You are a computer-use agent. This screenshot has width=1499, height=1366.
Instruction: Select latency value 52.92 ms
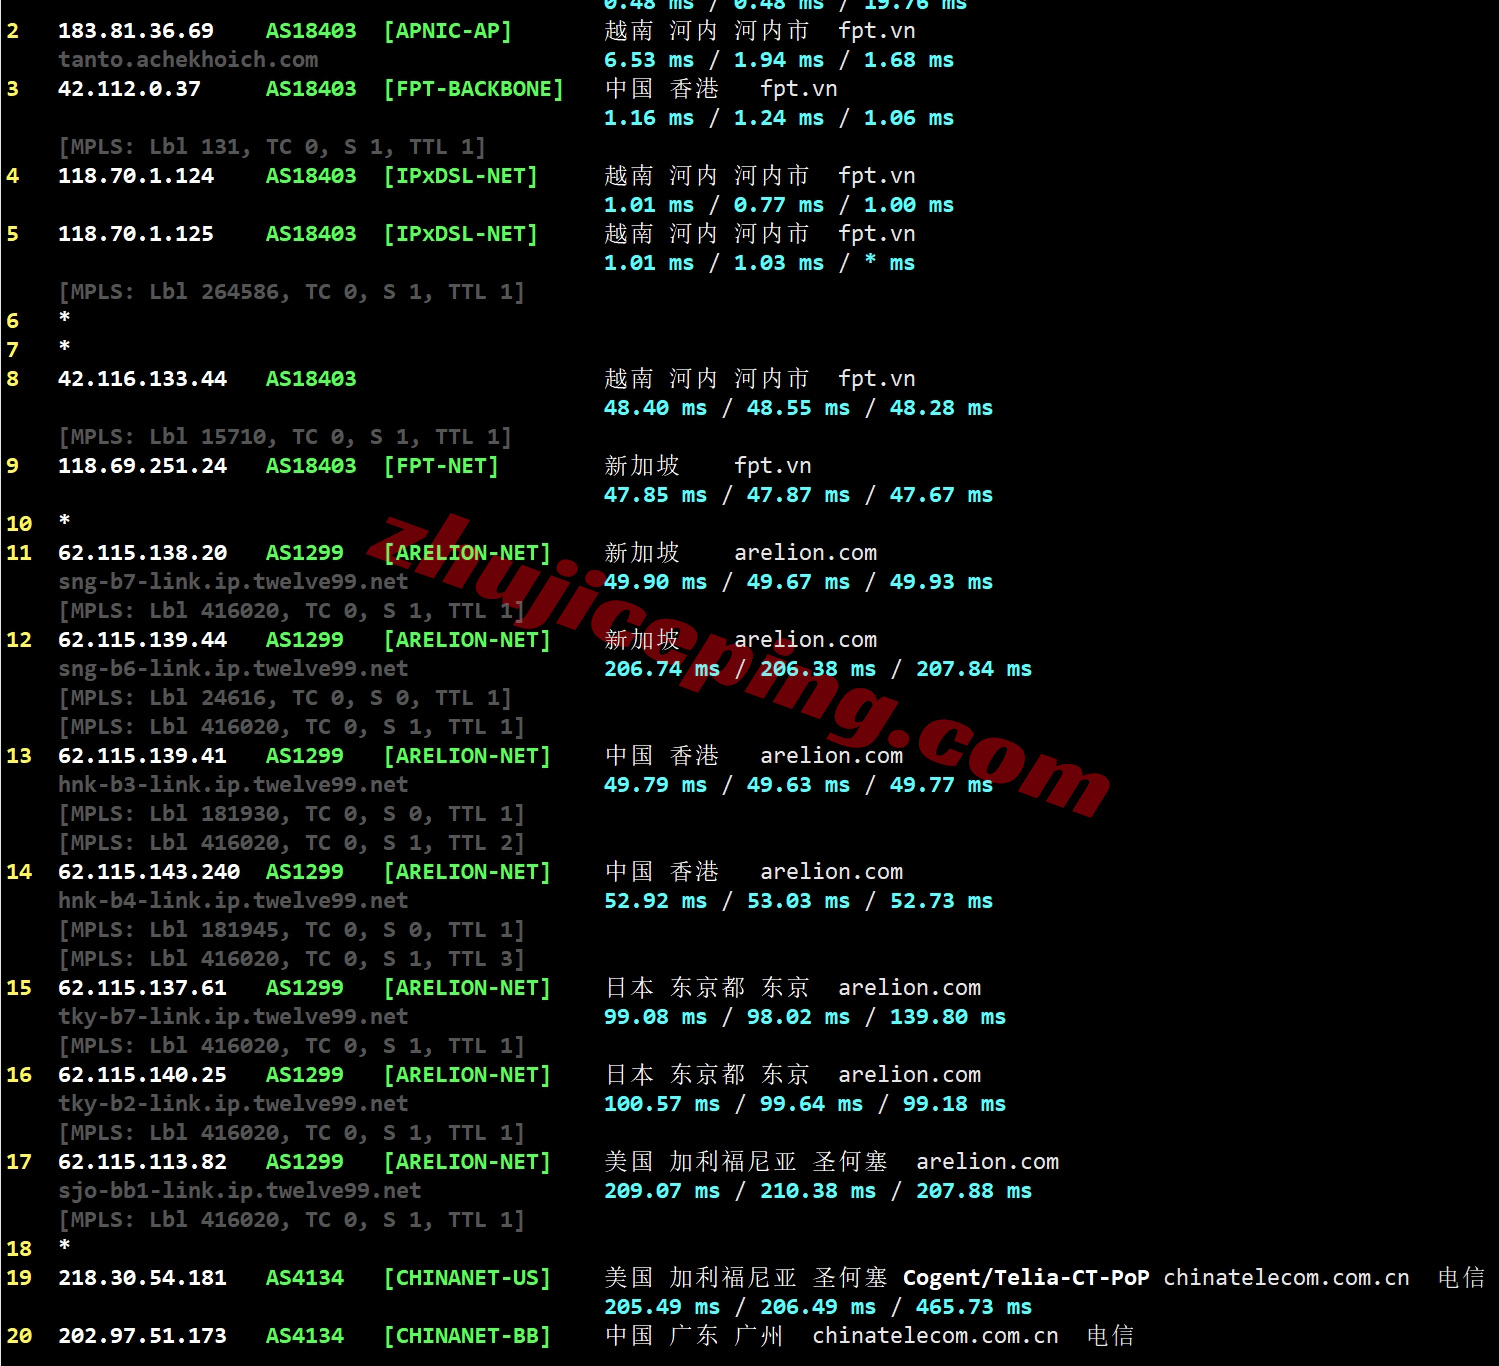click(x=655, y=901)
